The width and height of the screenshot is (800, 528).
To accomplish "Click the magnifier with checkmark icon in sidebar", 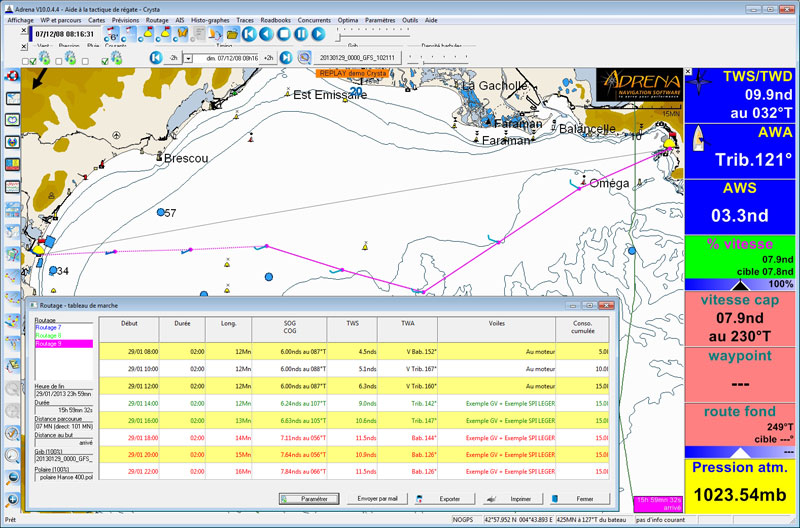I will (12, 433).
